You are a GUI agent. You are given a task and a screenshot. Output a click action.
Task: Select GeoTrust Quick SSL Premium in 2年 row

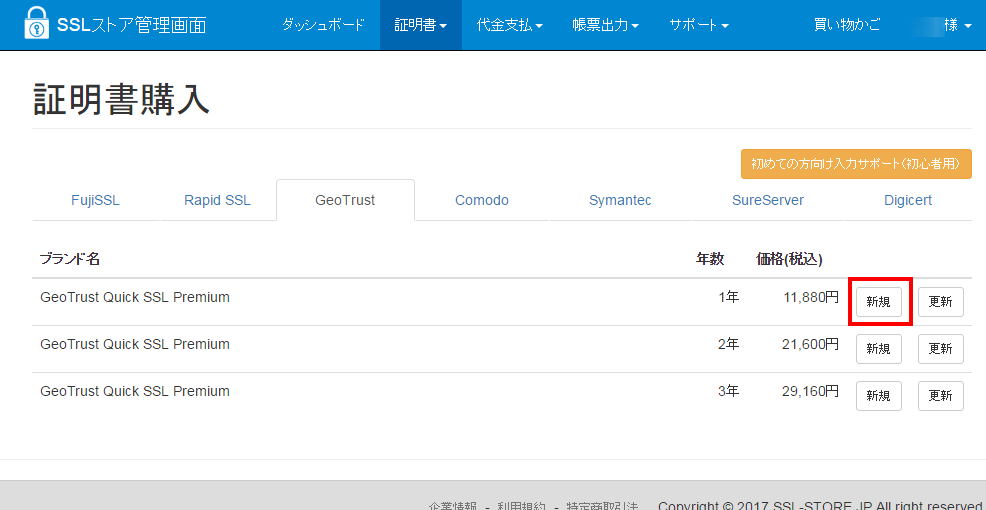135,345
